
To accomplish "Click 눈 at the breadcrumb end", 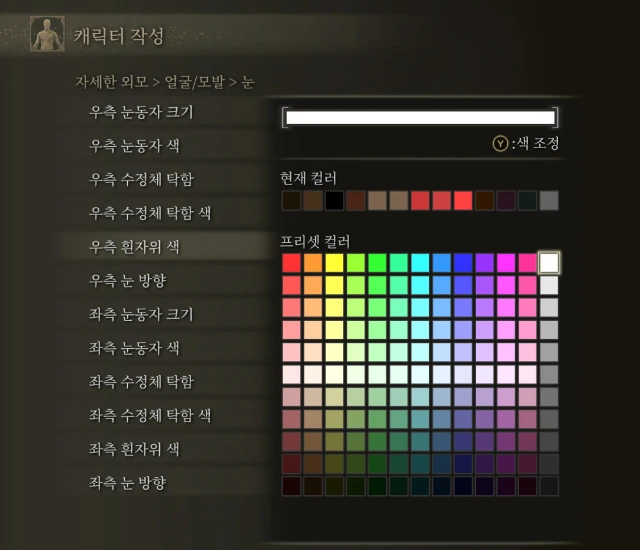I will 248,82.
